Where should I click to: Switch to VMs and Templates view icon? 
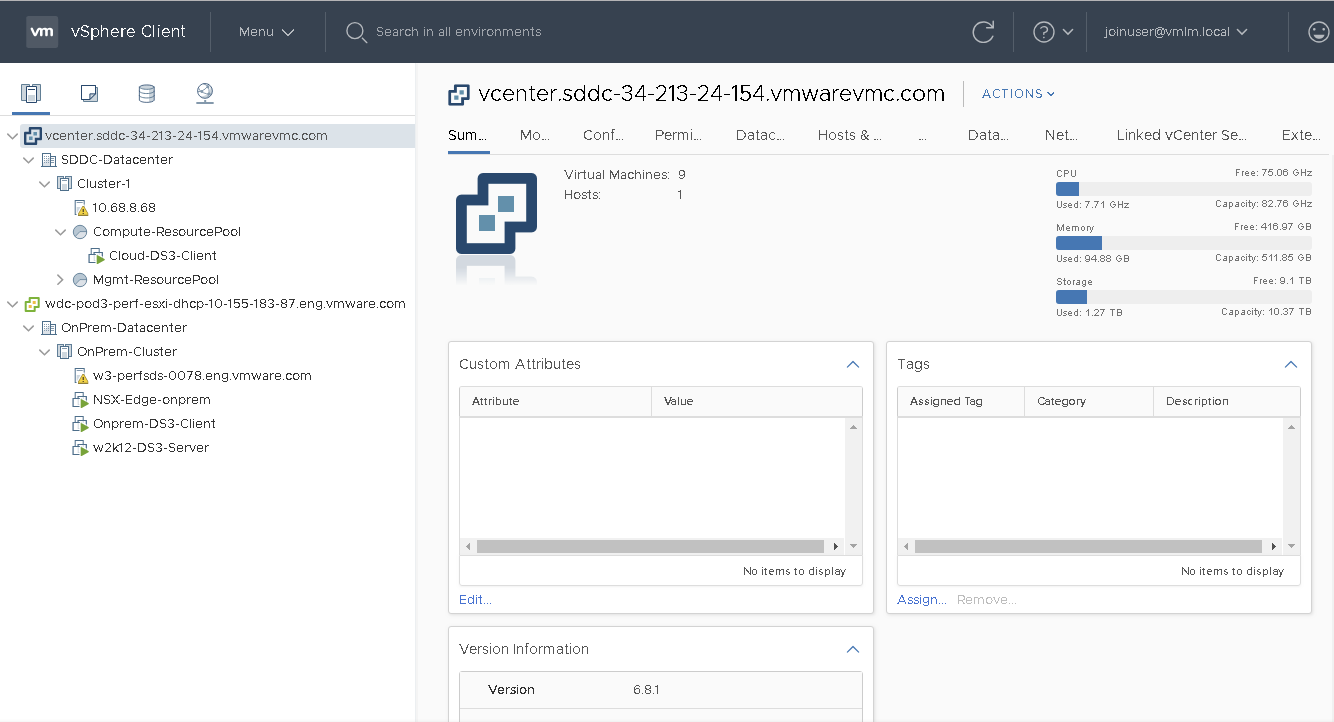tap(89, 94)
